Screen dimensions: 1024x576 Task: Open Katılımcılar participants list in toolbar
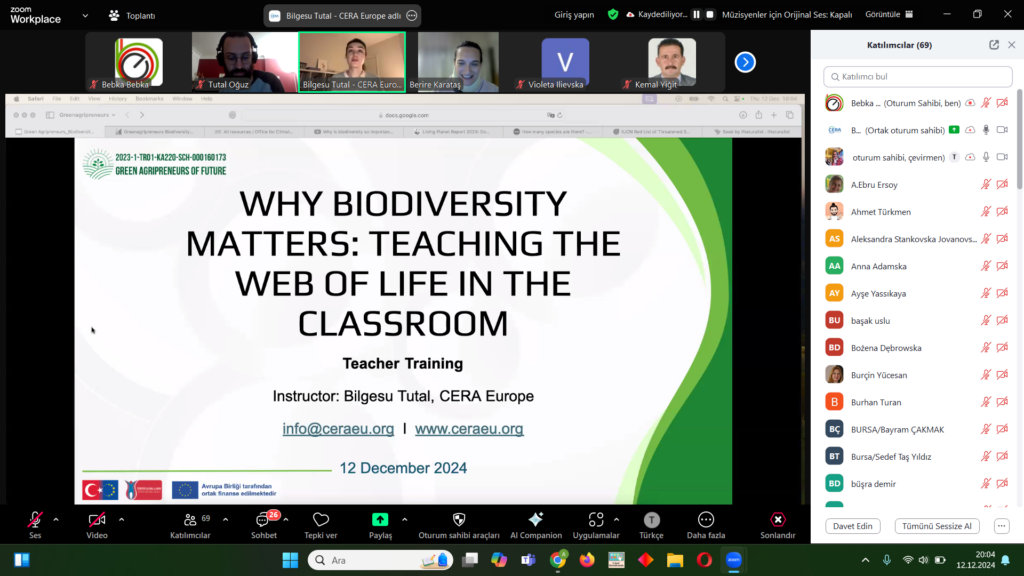pyautogui.click(x=190, y=520)
